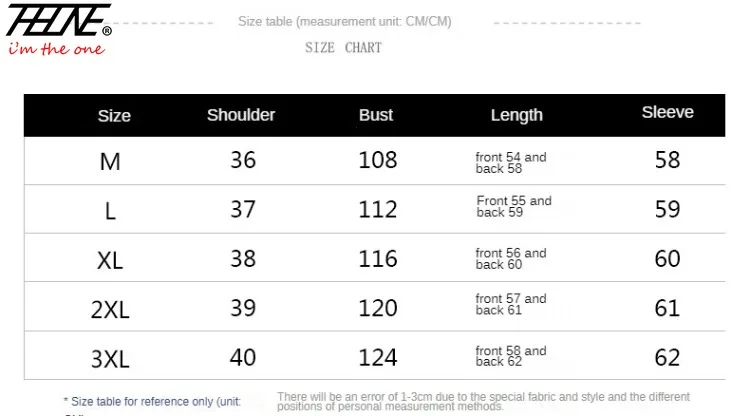Select the Sleeve column header
The image size is (750, 416).
pyautogui.click(x=667, y=113)
